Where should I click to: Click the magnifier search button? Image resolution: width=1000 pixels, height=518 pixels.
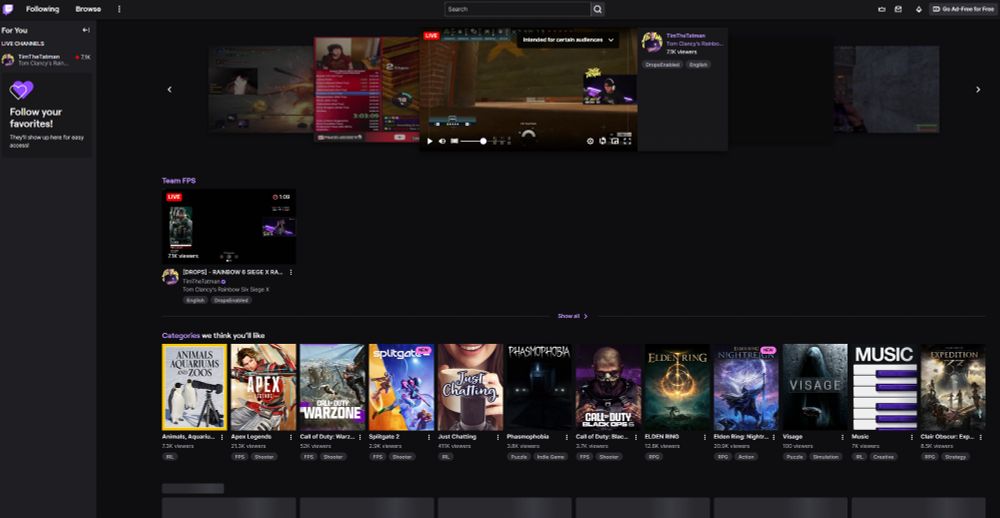(x=598, y=9)
